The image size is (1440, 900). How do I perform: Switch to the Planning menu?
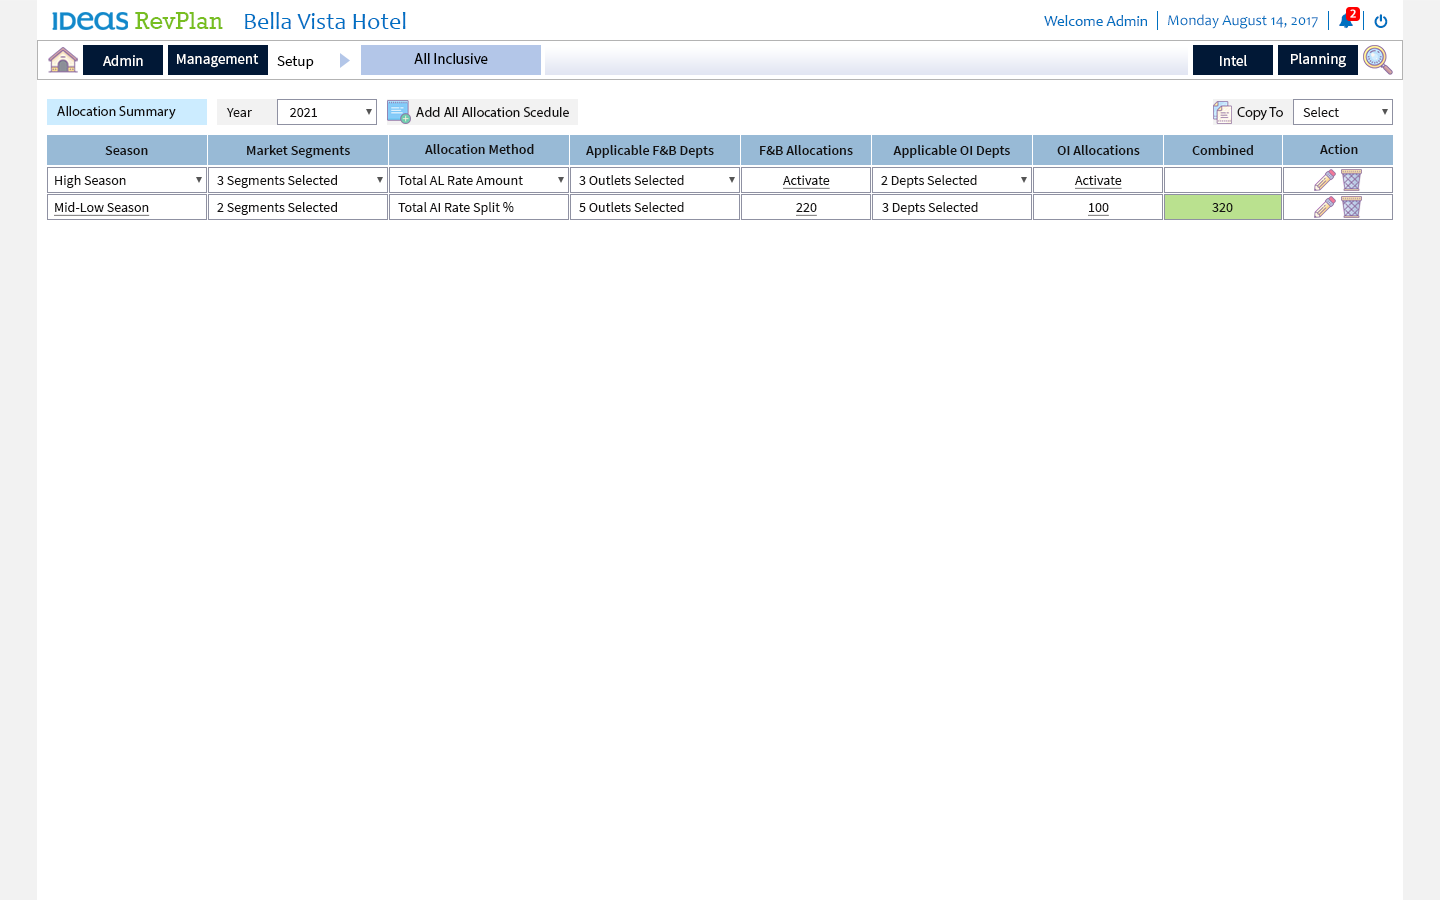click(1317, 60)
